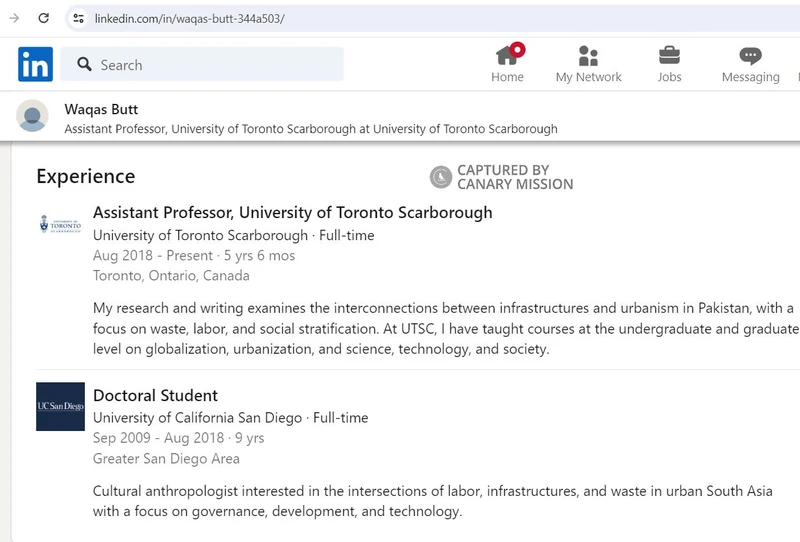Reload the page in the browser
The height and width of the screenshot is (542, 800).
coord(44,18)
